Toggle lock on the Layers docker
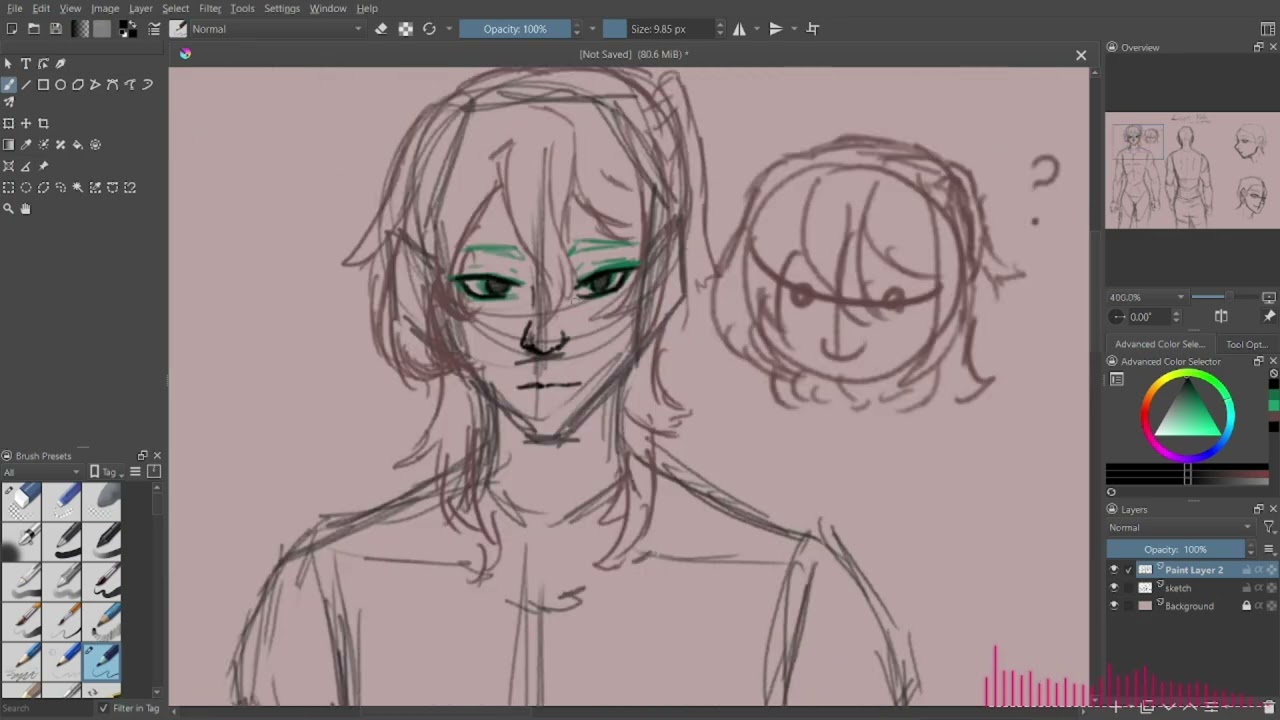Viewport: 1280px width, 720px height. [1111, 509]
